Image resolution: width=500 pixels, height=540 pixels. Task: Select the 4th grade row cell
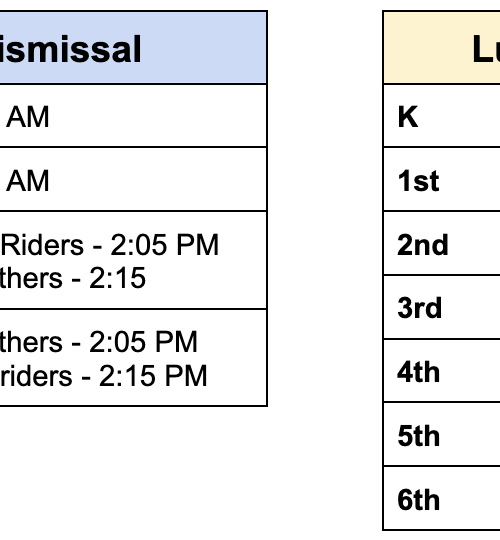click(442, 371)
